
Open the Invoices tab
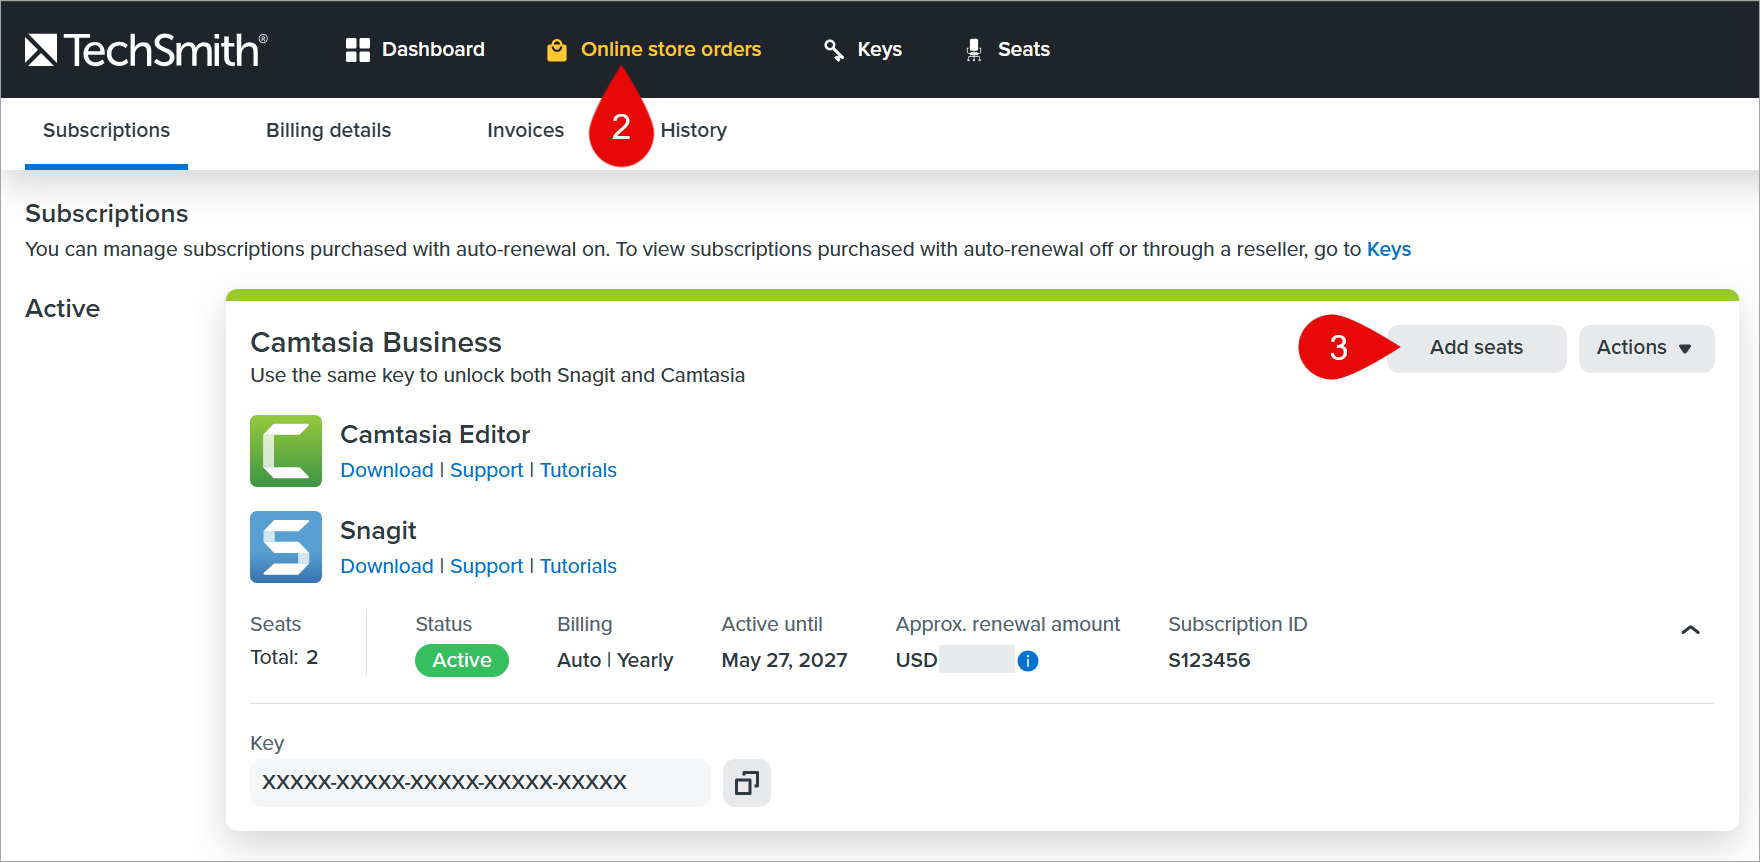coord(525,130)
